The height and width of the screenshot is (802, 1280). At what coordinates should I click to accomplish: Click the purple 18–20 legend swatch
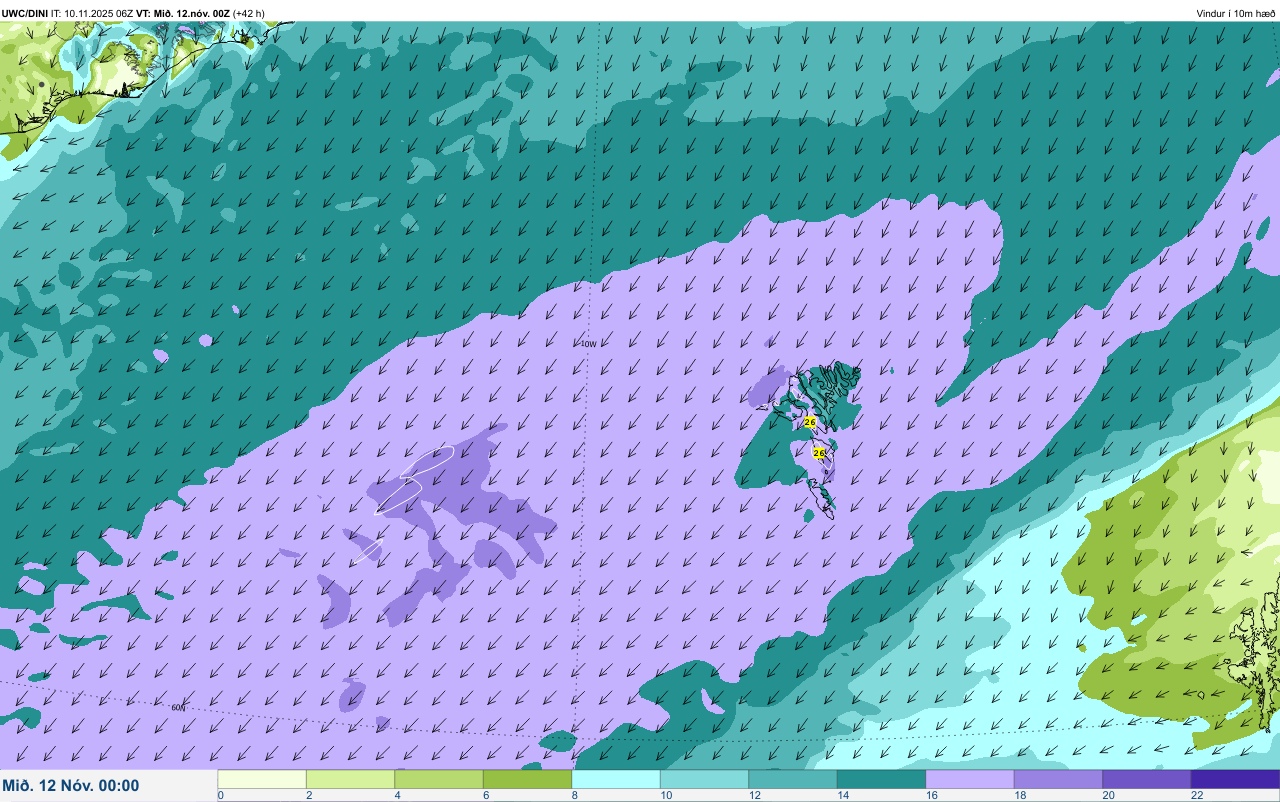point(1058,779)
